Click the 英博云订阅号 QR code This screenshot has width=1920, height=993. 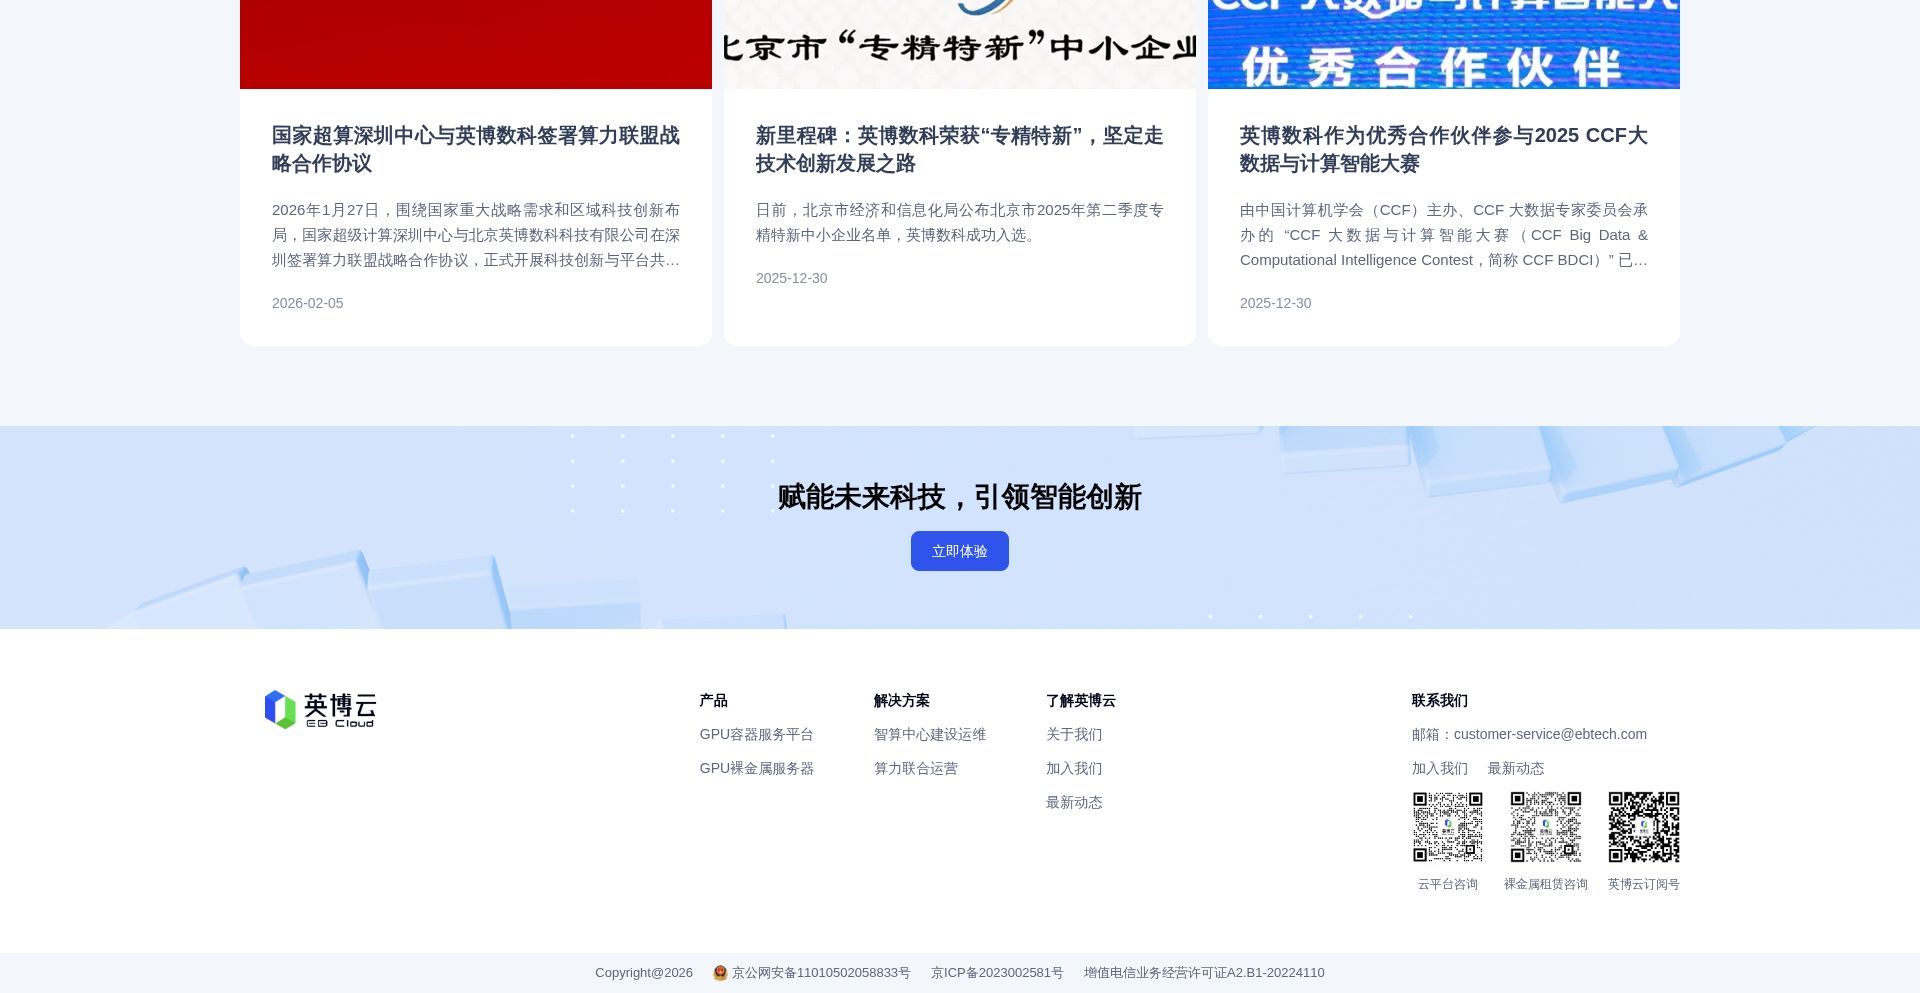point(1643,827)
